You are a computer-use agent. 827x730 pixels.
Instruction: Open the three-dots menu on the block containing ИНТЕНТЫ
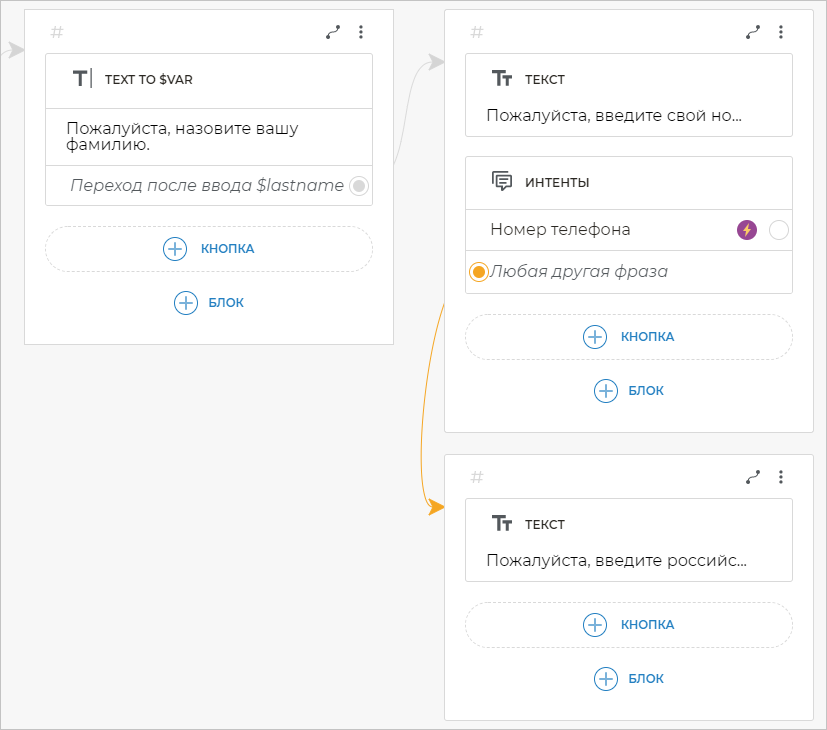tap(781, 32)
